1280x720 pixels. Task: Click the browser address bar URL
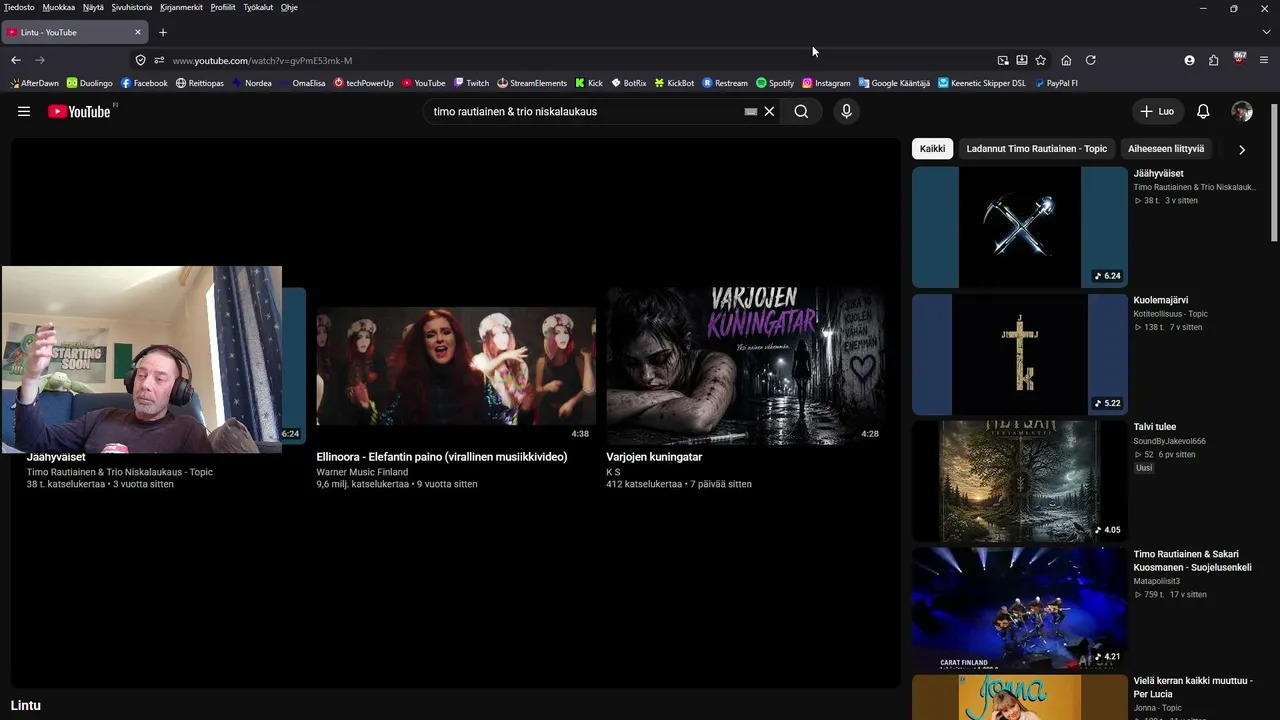click(x=262, y=60)
